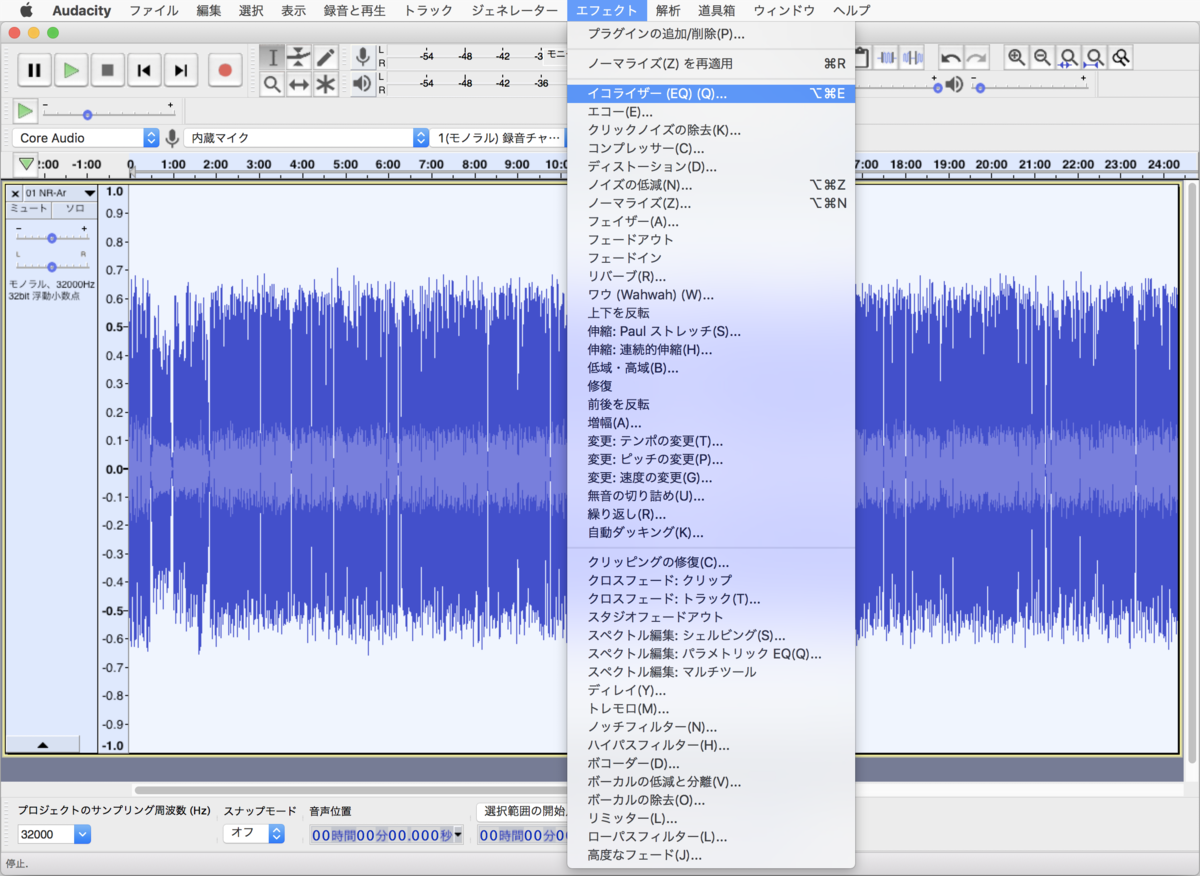Open the 解析 menu in the menu bar
Screen dimensions: 1200x876
click(x=669, y=11)
